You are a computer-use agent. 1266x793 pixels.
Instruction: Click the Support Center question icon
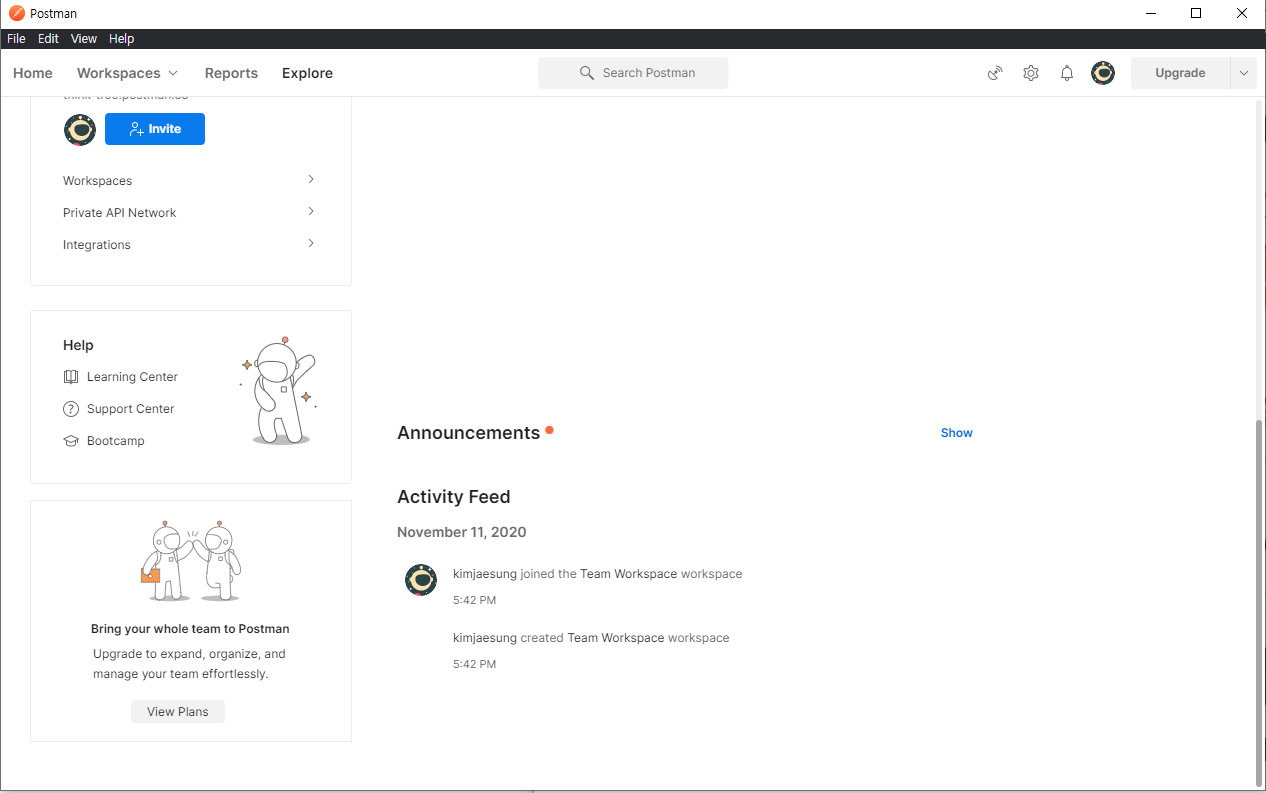click(71, 409)
